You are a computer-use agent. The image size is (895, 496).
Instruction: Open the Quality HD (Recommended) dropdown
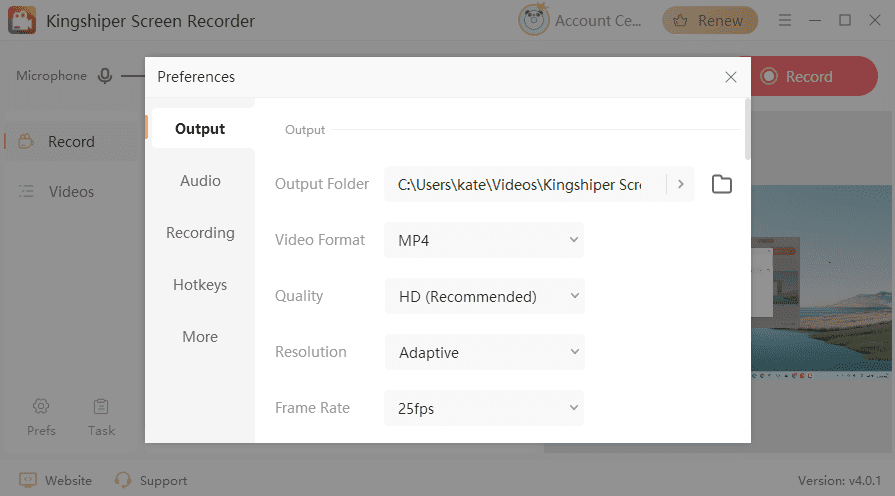[x=484, y=296]
